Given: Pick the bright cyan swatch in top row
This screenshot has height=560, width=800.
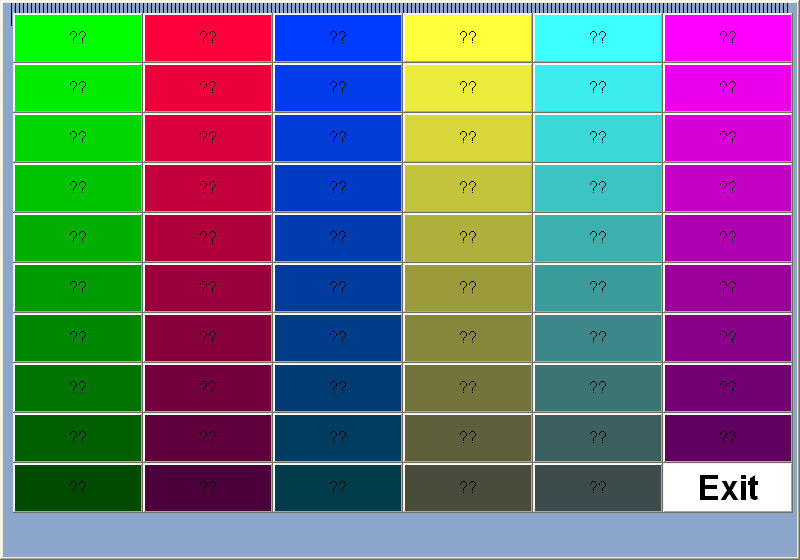Looking at the screenshot, I should click(598, 38).
